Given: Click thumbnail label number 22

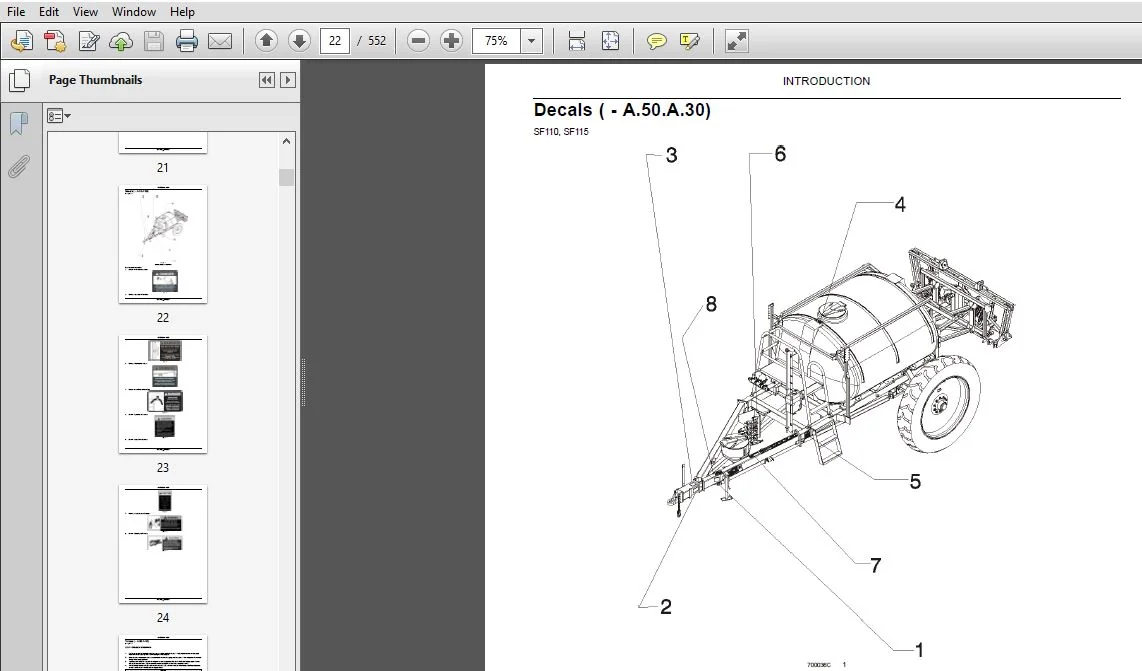Looking at the screenshot, I should tap(162, 318).
